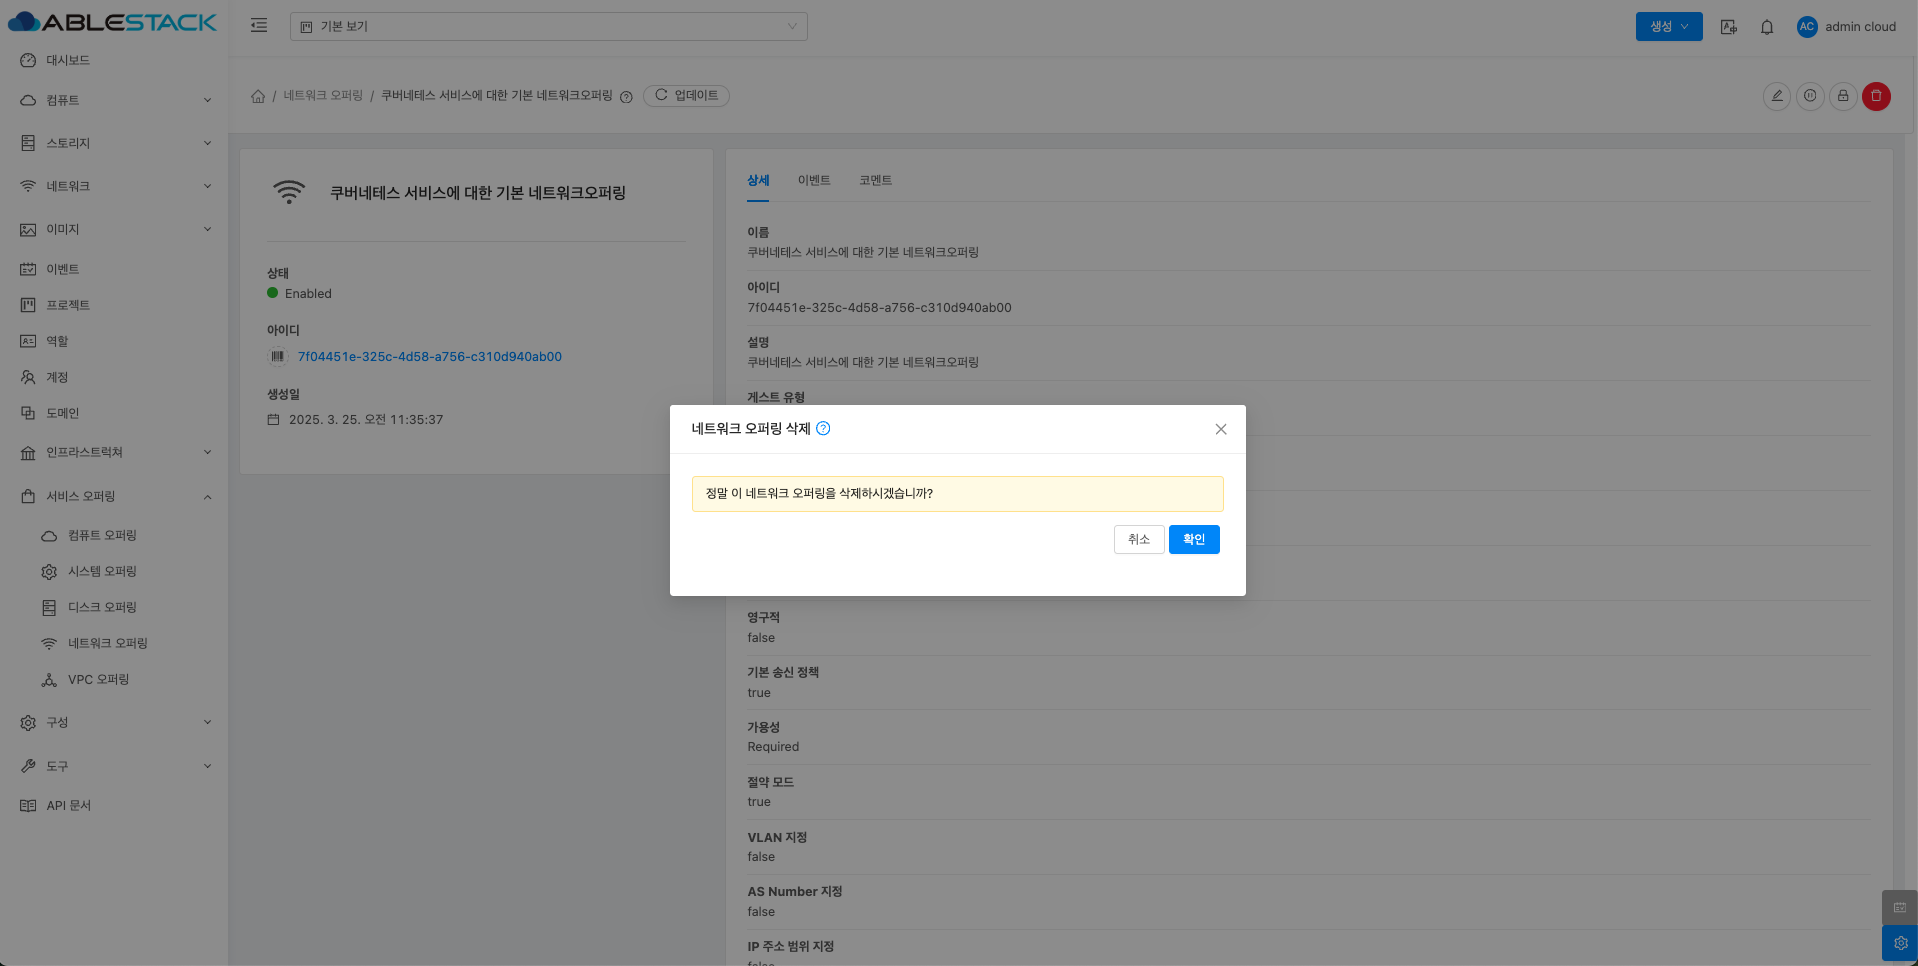The height and width of the screenshot is (966, 1918).
Task: Click the home icon in breadcrumb
Action: click(x=258, y=96)
